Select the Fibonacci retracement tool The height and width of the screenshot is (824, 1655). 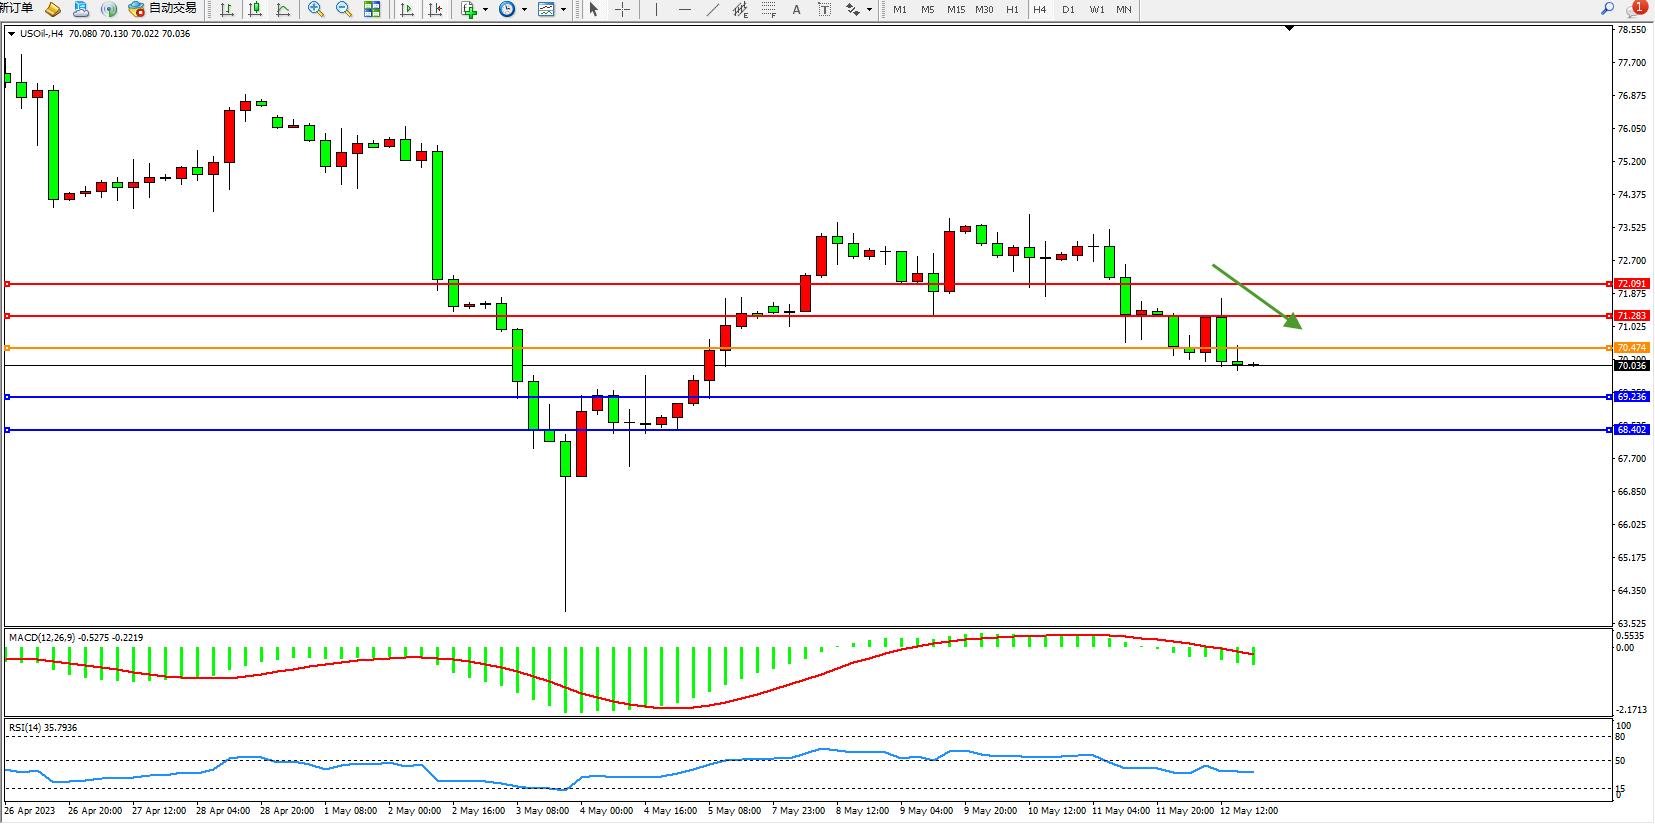click(x=768, y=9)
